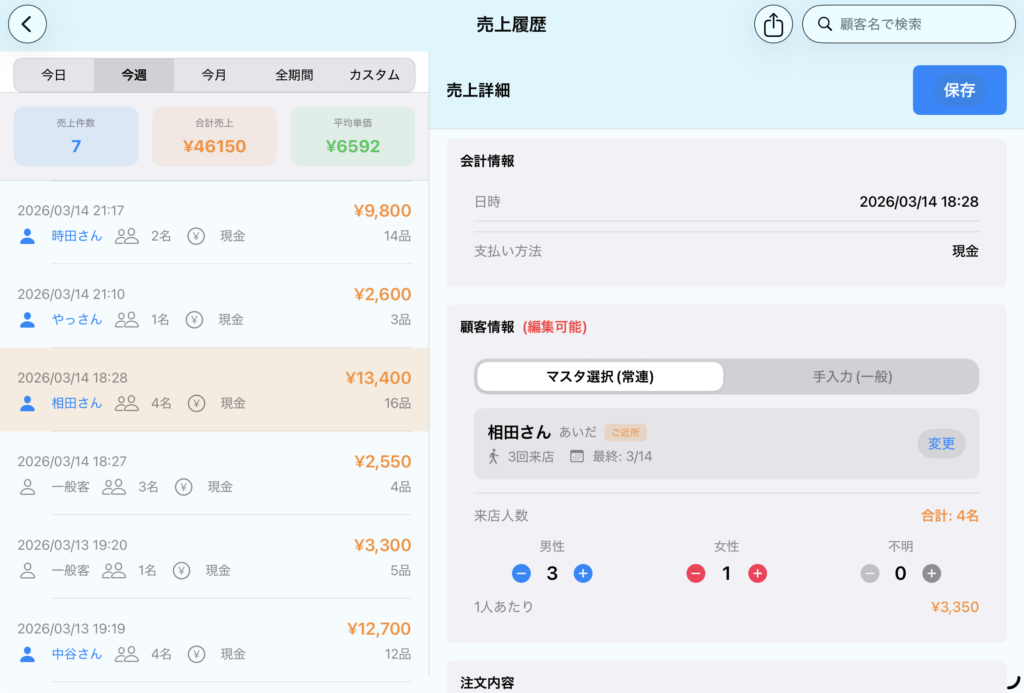Screen dimensions: 1024x693
Task: Tap the back arrow button
Action: click(27, 24)
